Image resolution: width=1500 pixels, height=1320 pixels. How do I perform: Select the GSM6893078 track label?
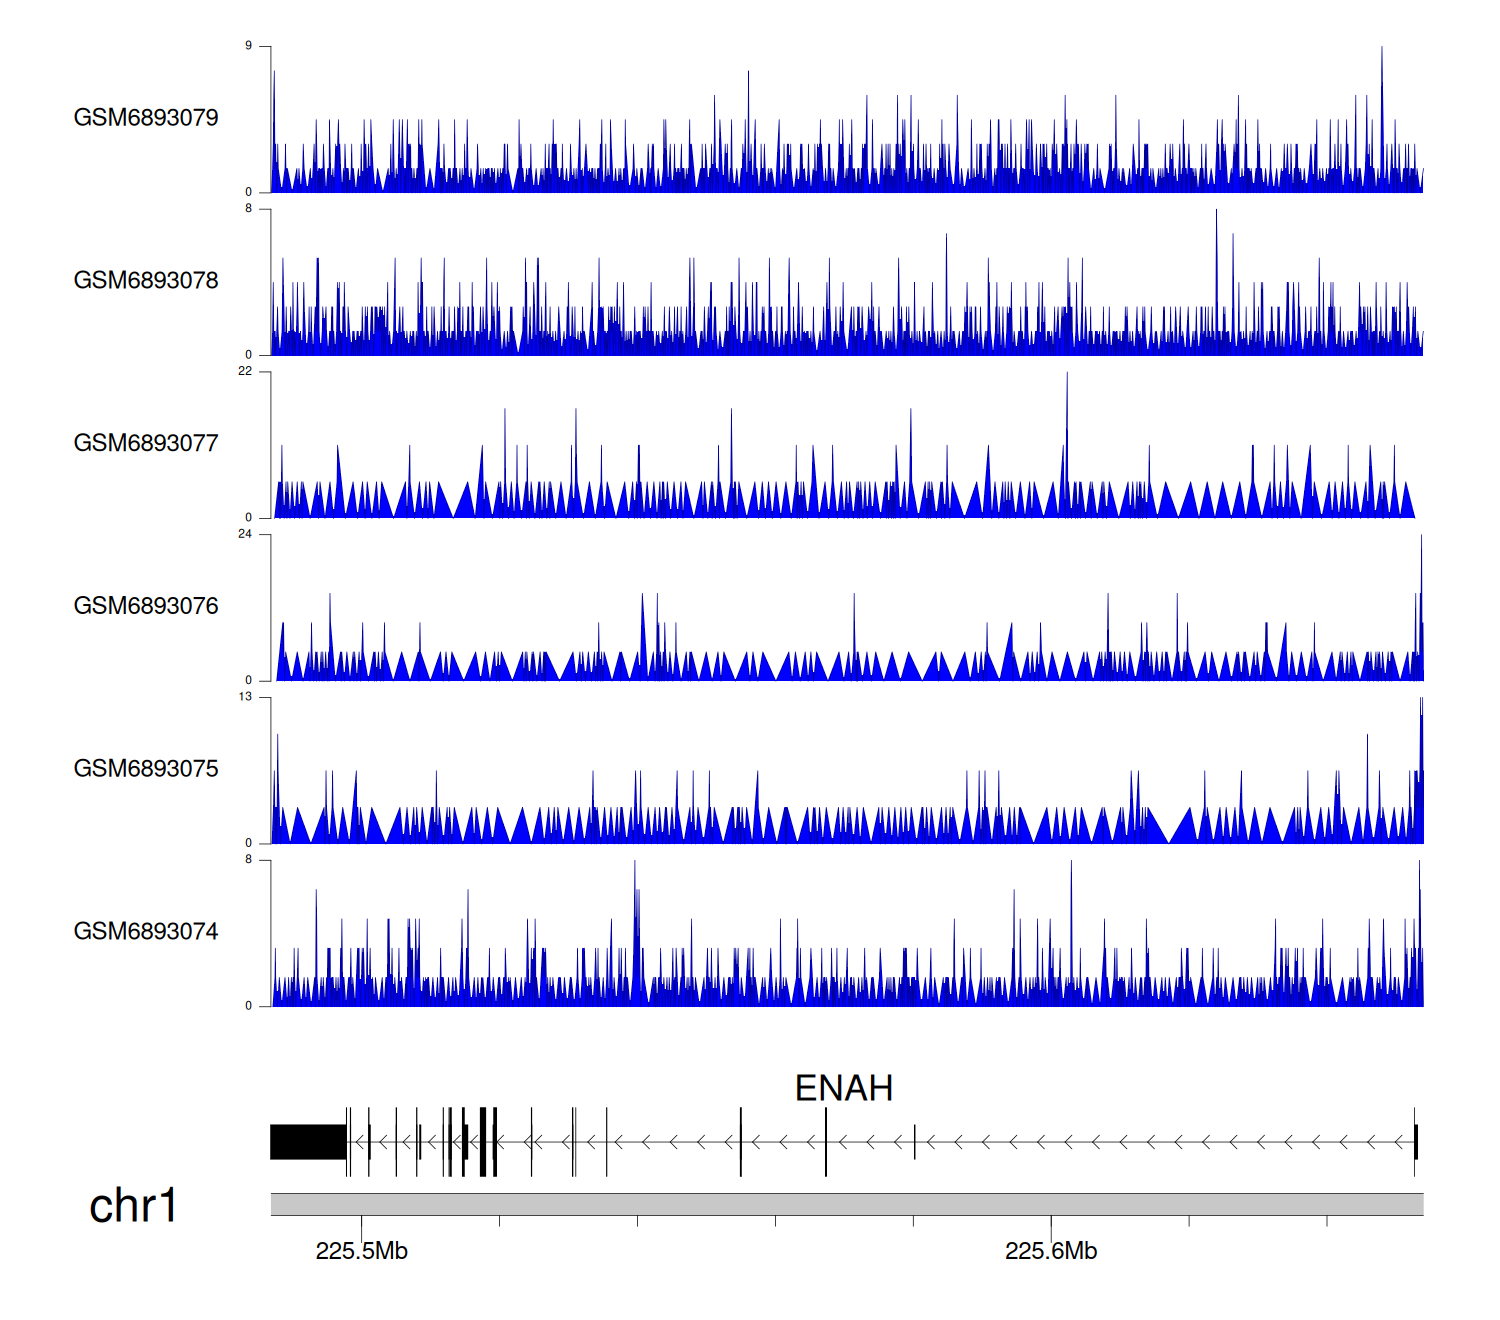pos(146,281)
